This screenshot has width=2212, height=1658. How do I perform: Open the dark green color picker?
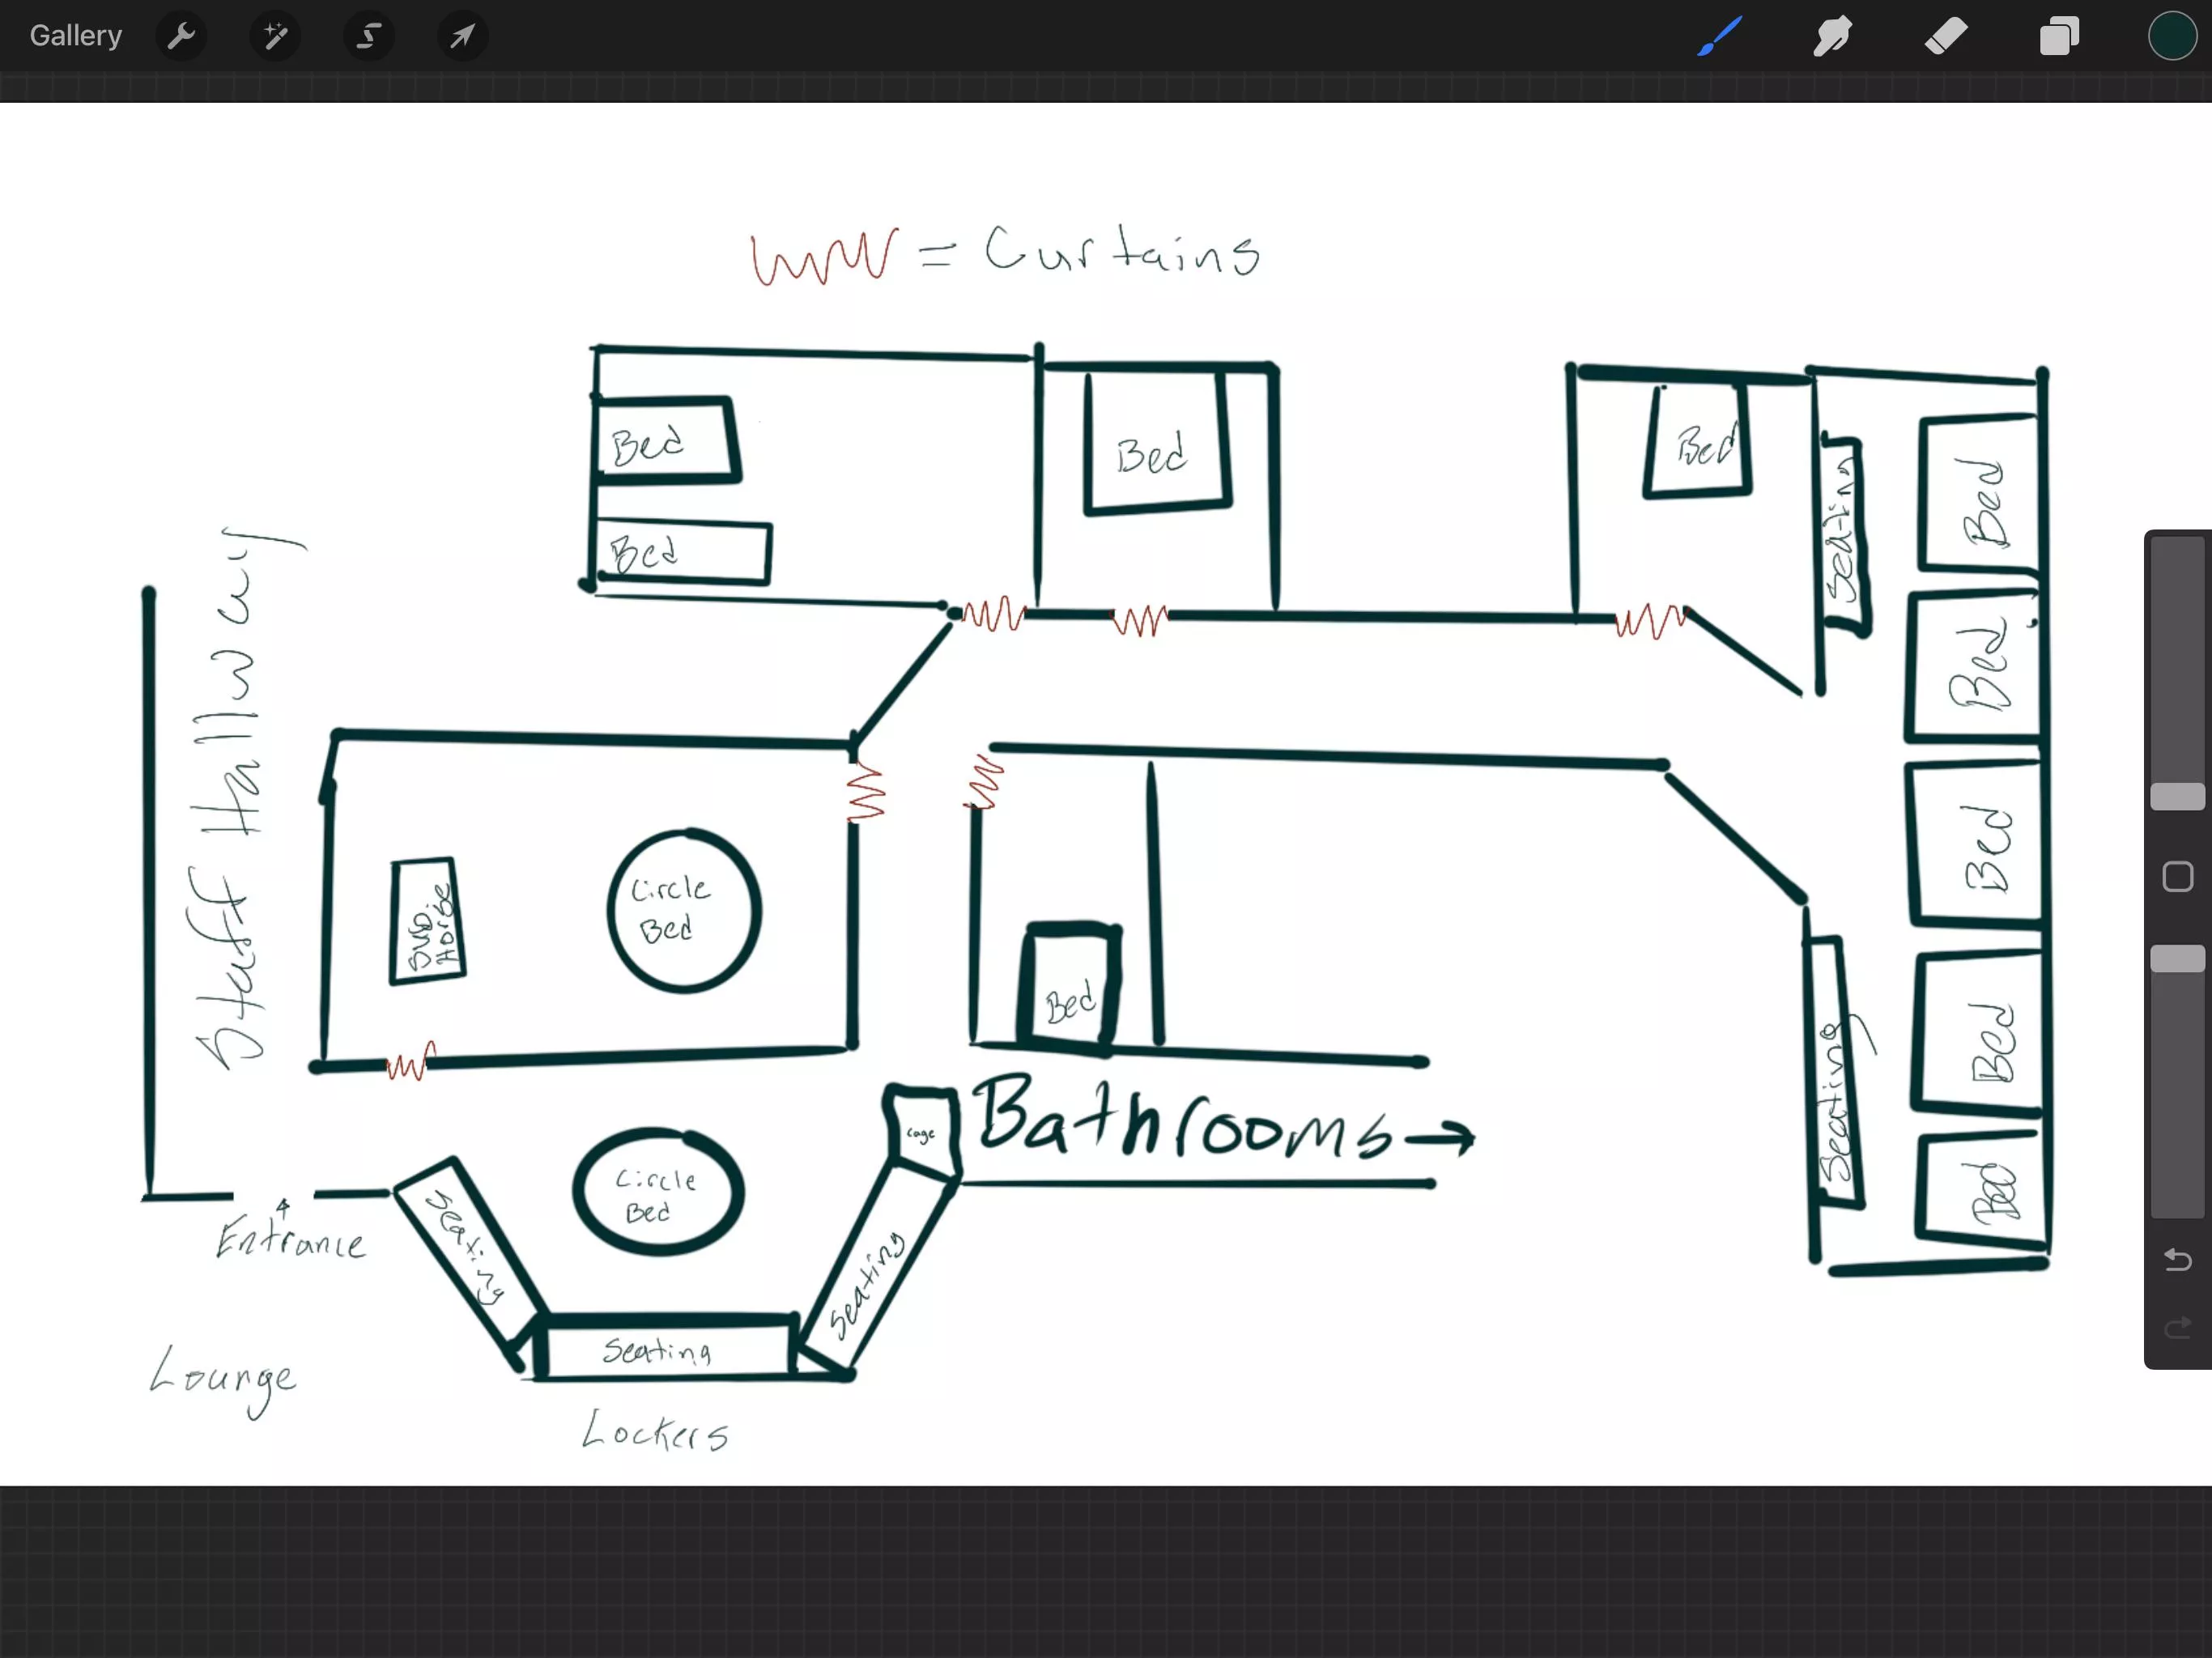point(2171,37)
